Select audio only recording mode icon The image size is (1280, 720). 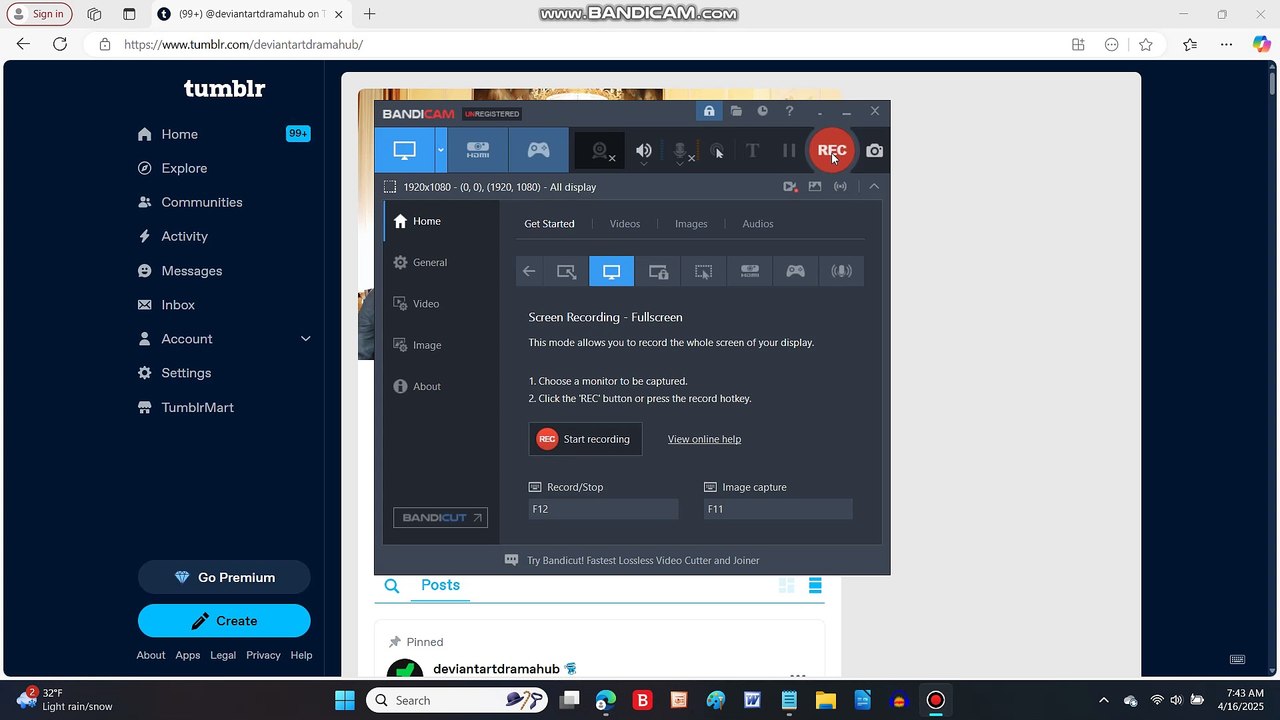pyautogui.click(x=841, y=271)
